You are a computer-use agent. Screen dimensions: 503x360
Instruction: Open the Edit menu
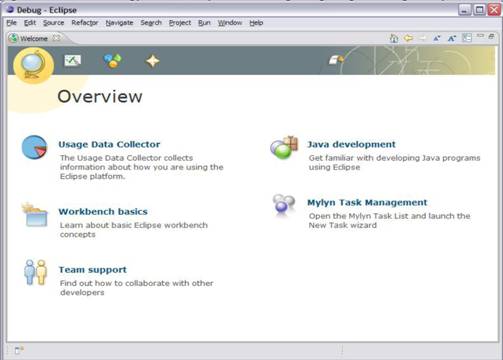30,23
